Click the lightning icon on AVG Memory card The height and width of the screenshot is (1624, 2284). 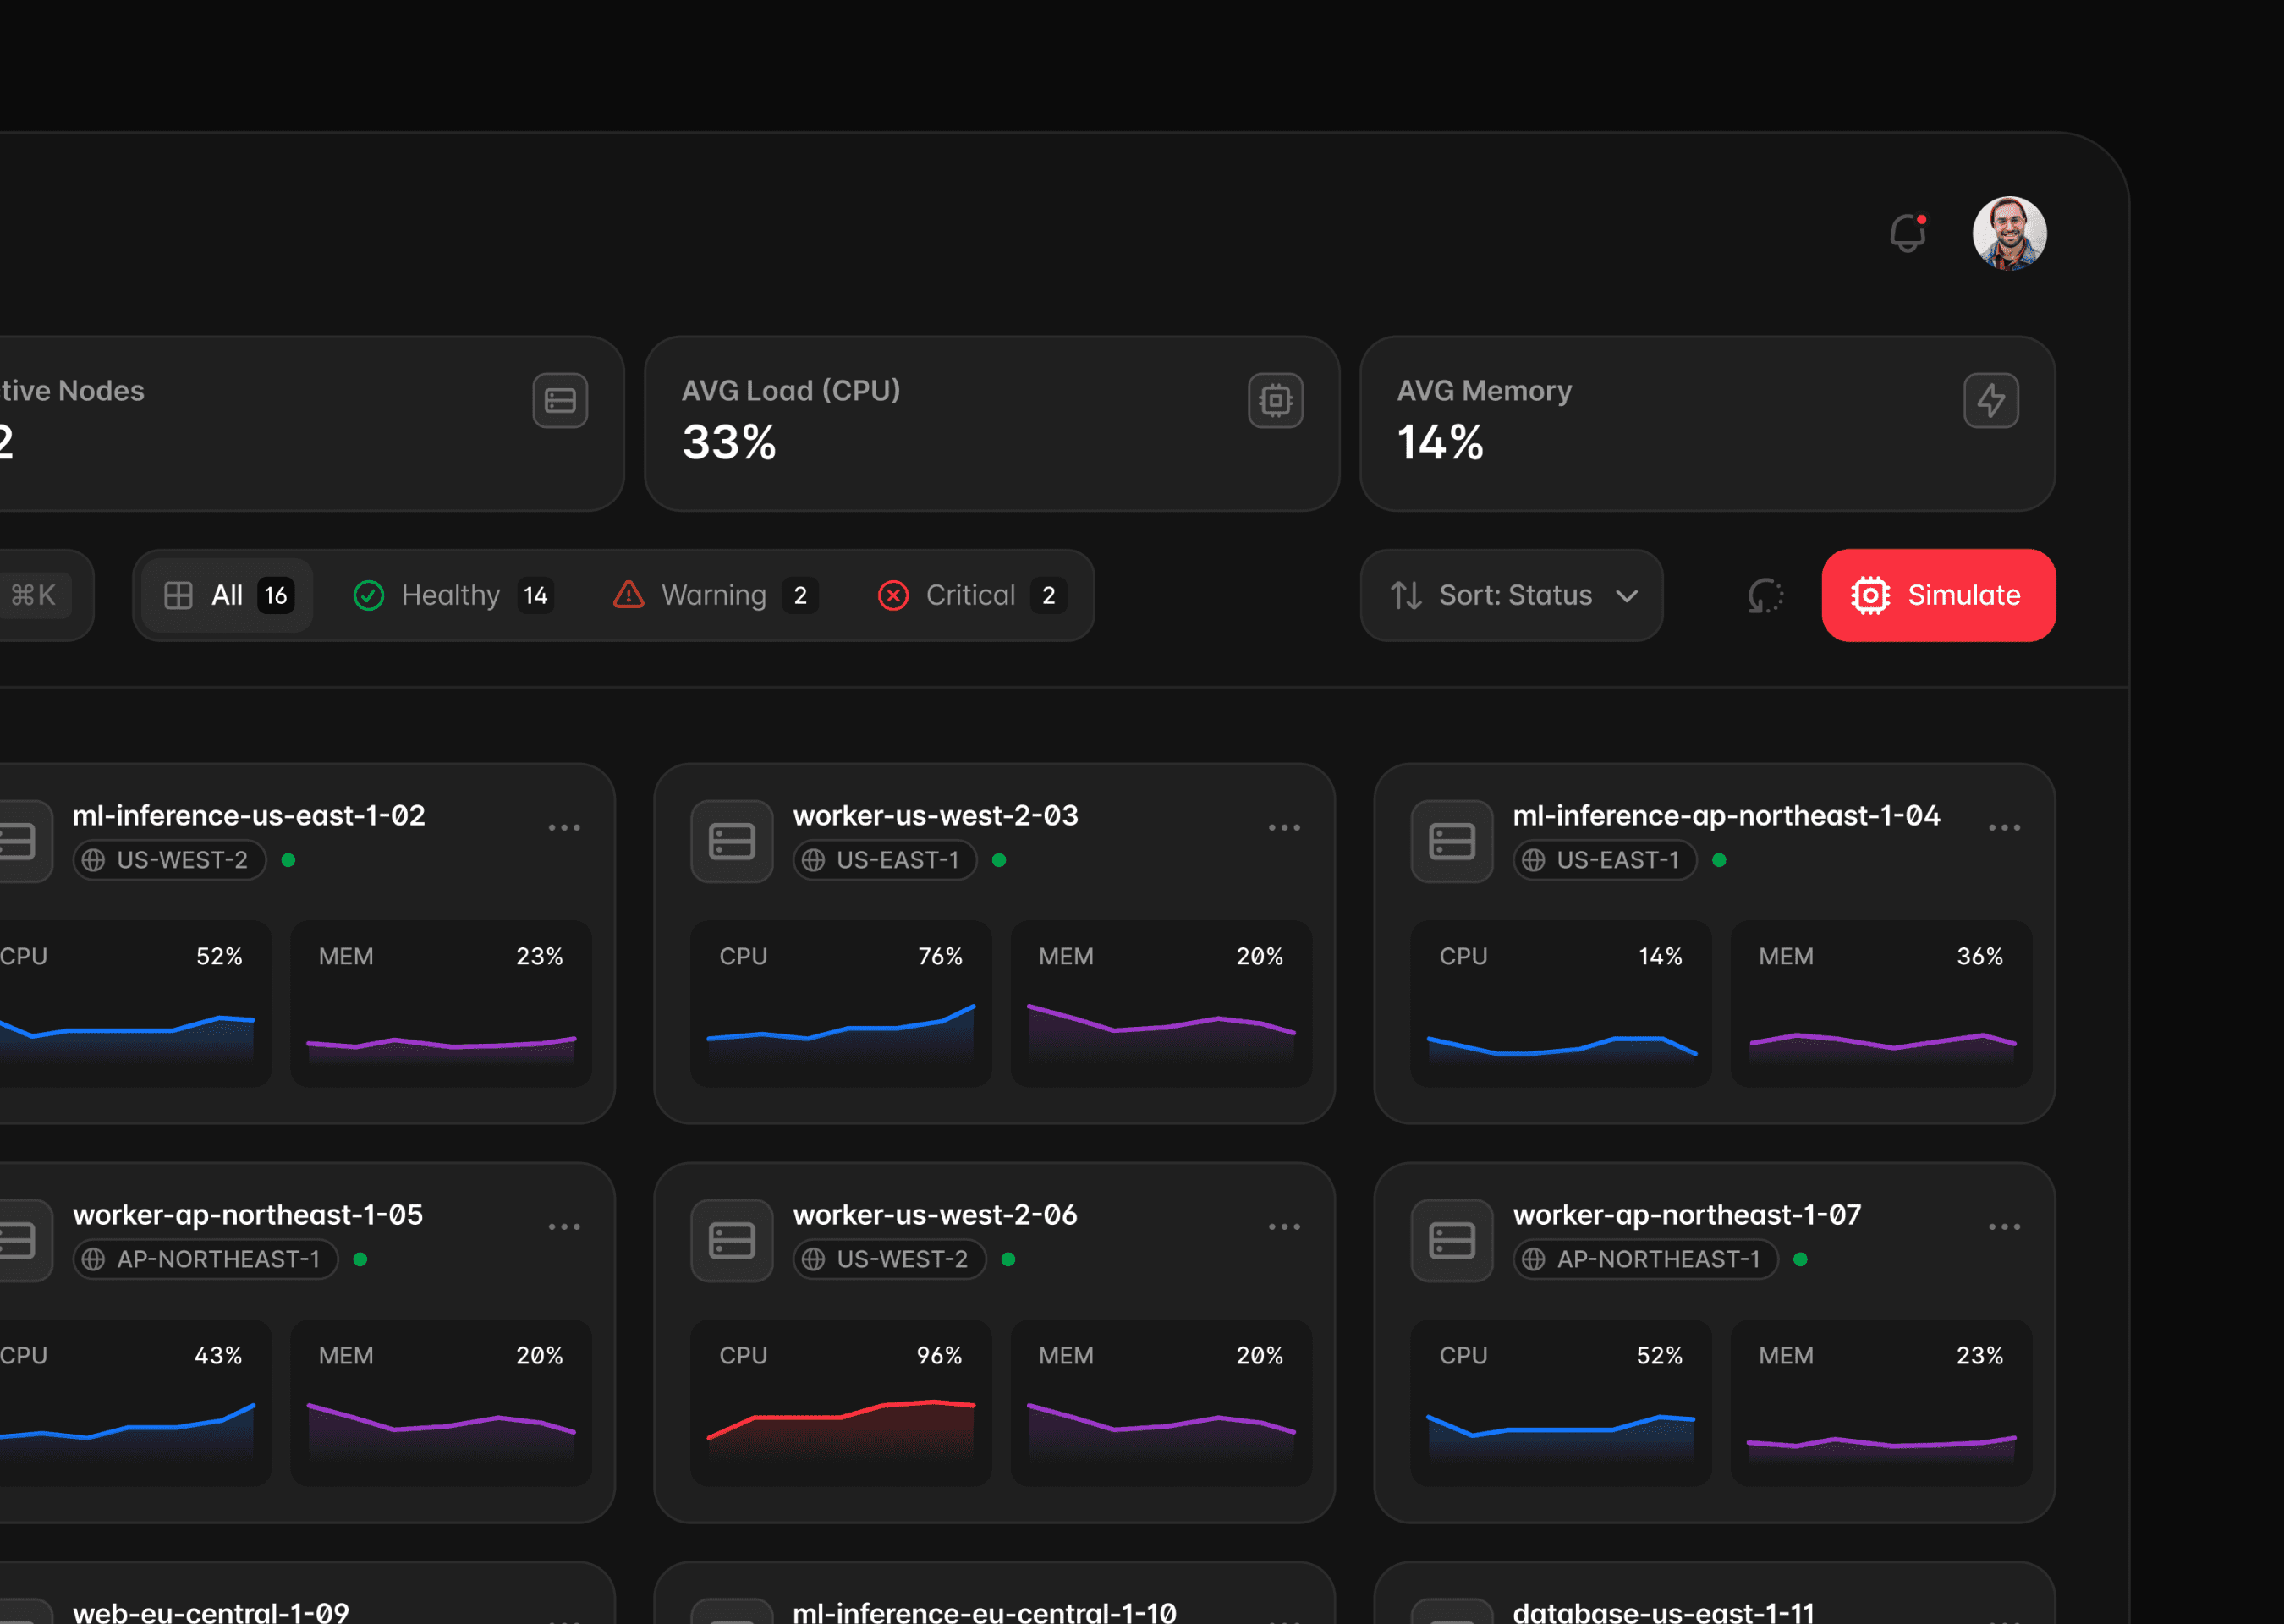click(1990, 401)
